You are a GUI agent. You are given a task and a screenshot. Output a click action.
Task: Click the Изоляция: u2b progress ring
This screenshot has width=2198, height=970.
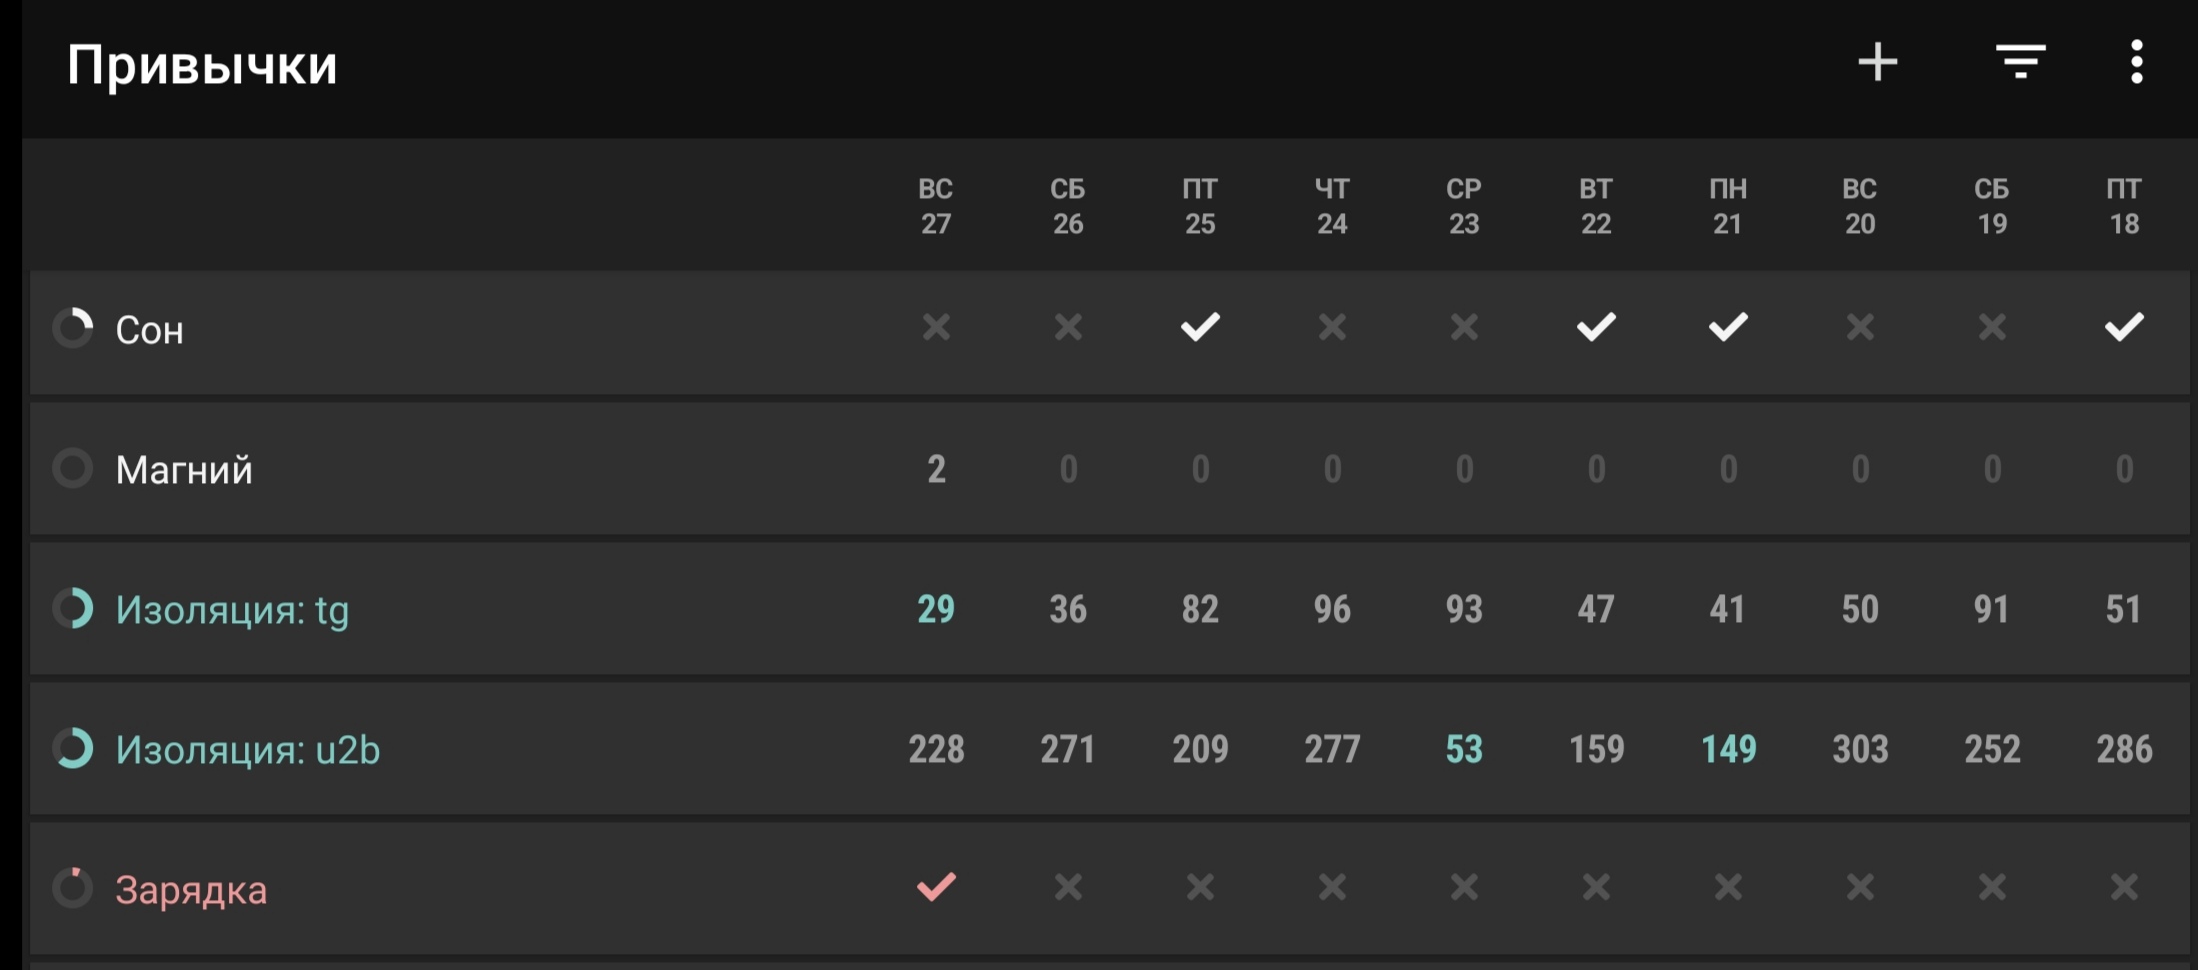[73, 748]
